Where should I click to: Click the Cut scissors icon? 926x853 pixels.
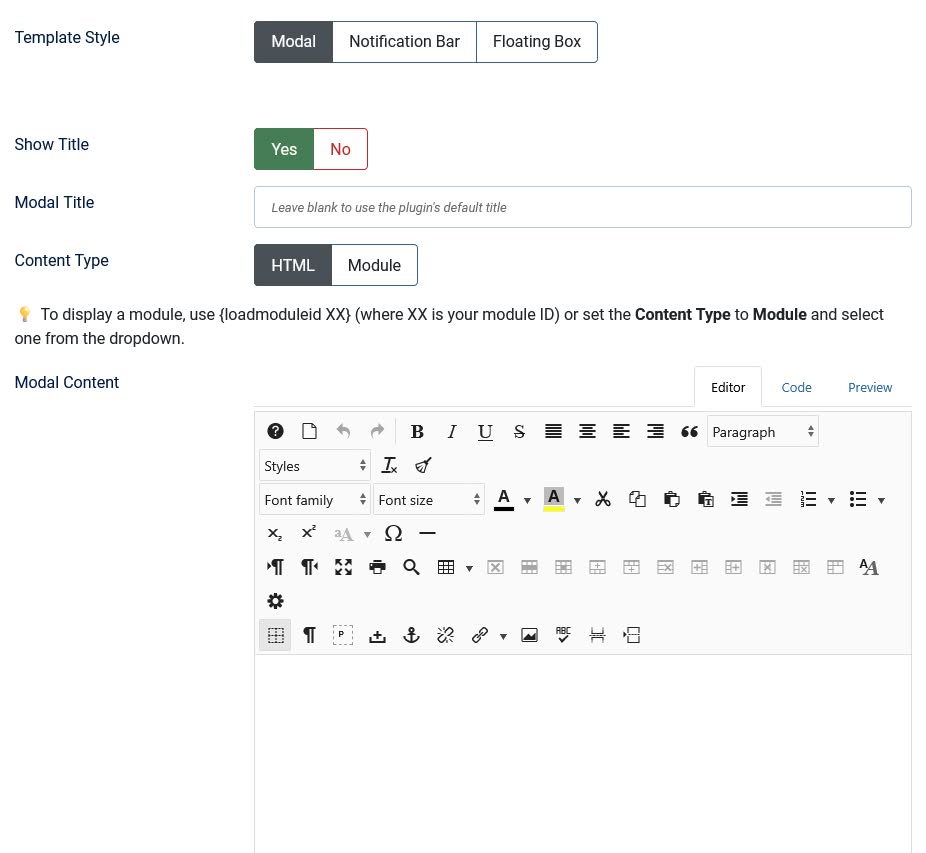tap(603, 499)
